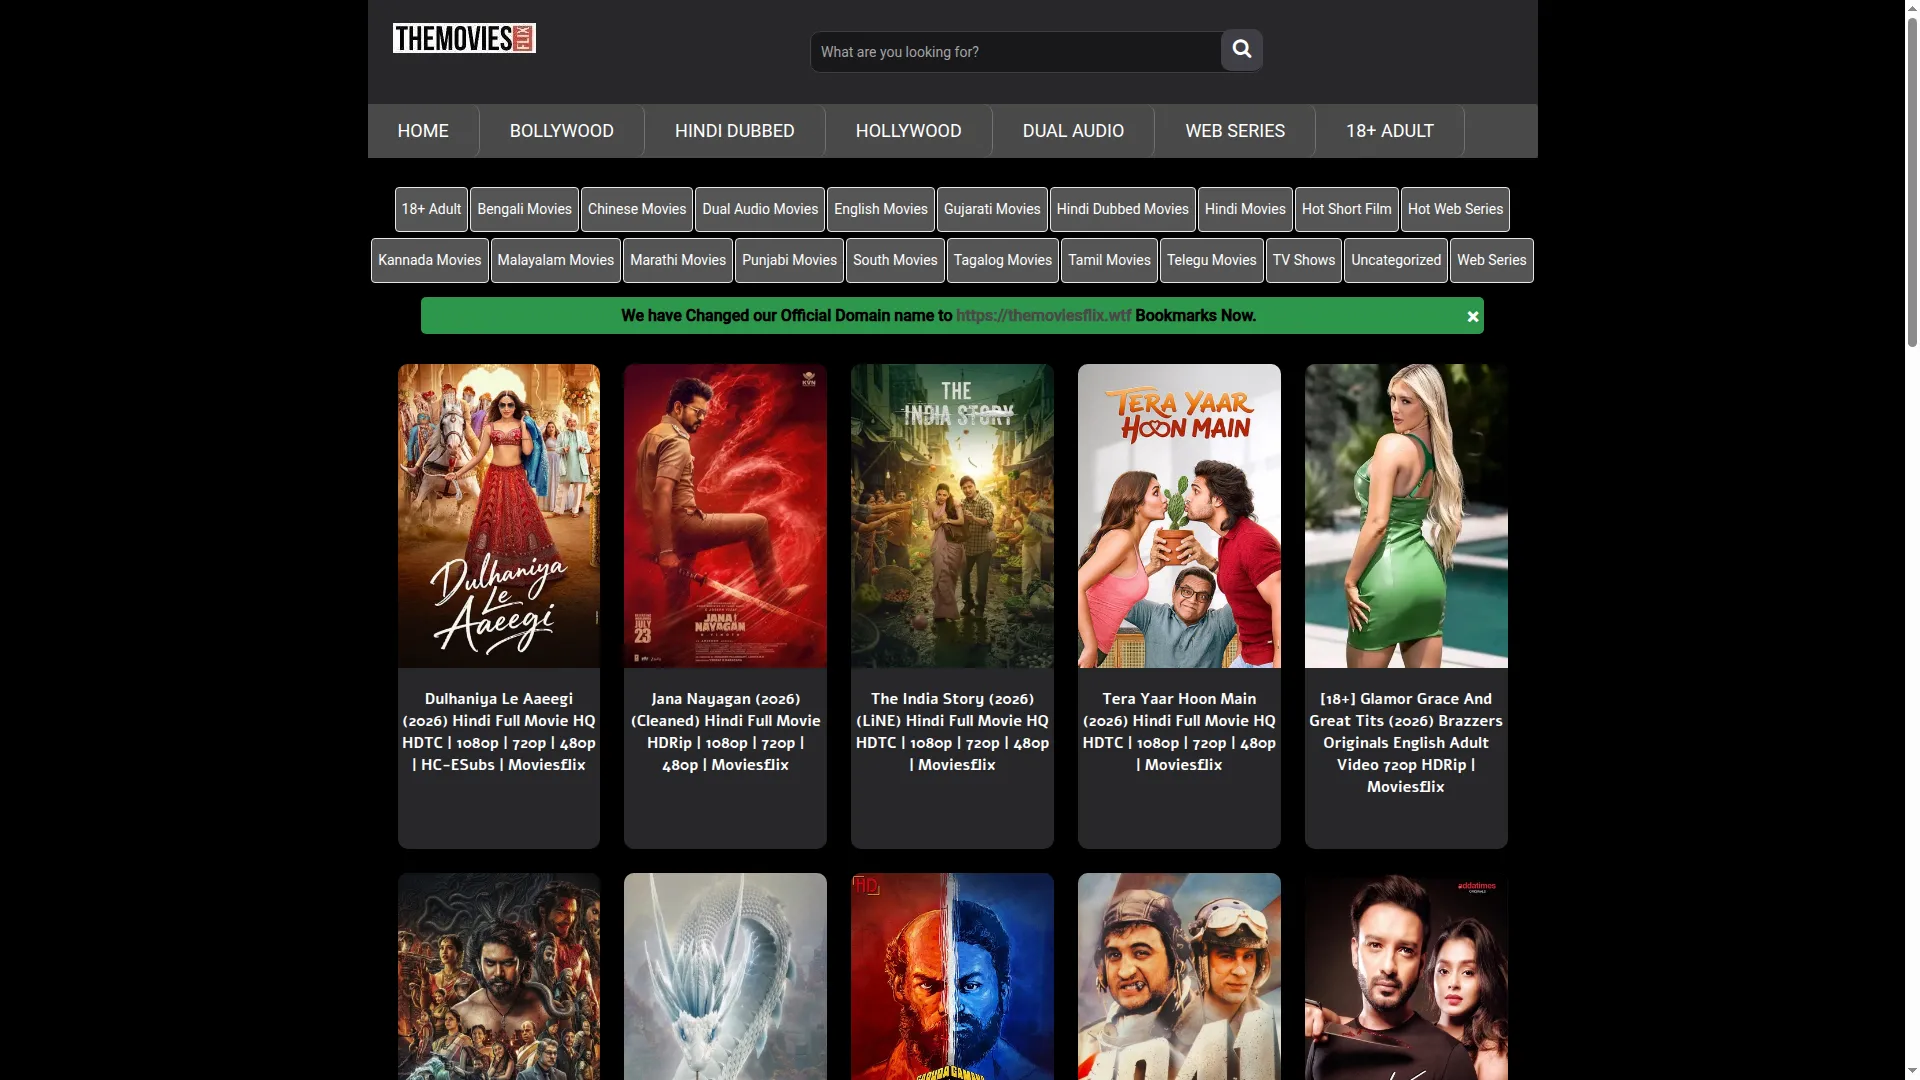1920x1080 pixels.
Task: Select the 18+ Adult category tag
Action: coord(431,209)
